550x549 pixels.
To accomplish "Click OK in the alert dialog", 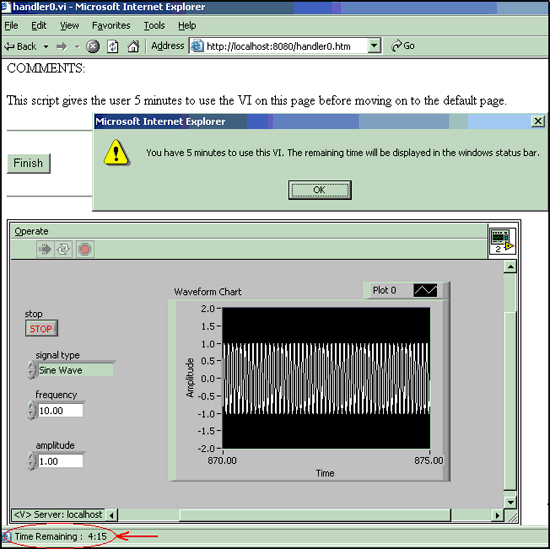I will pos(320,190).
